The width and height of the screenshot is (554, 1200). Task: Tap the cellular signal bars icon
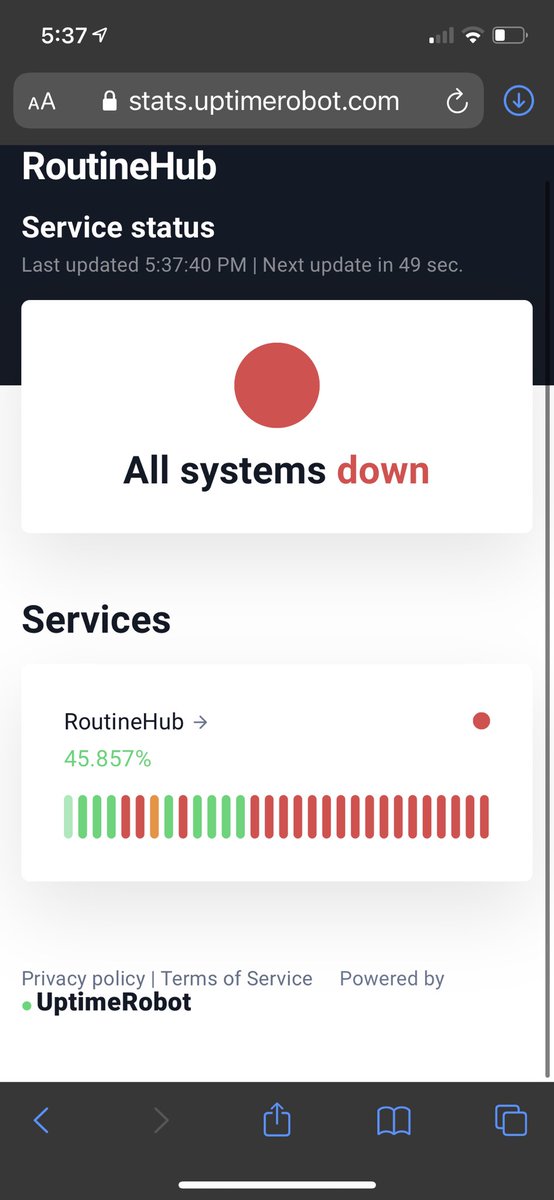point(440,37)
